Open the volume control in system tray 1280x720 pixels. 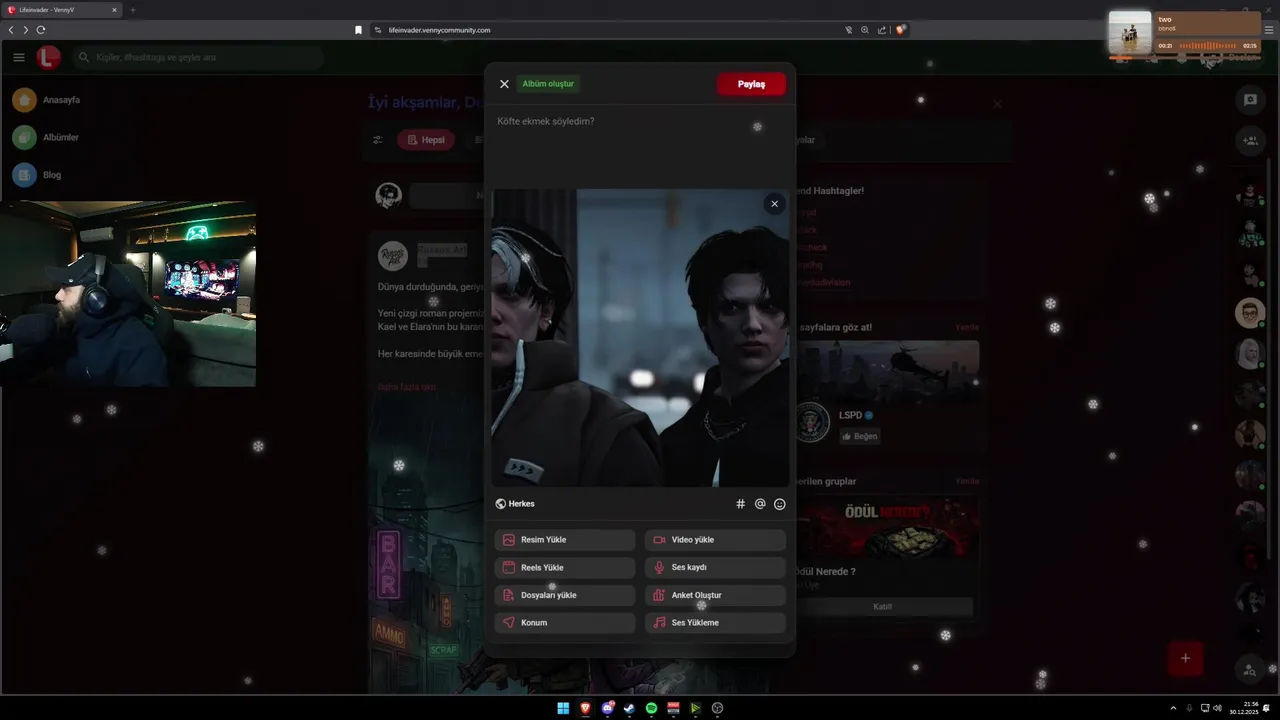pyautogui.click(x=1217, y=708)
